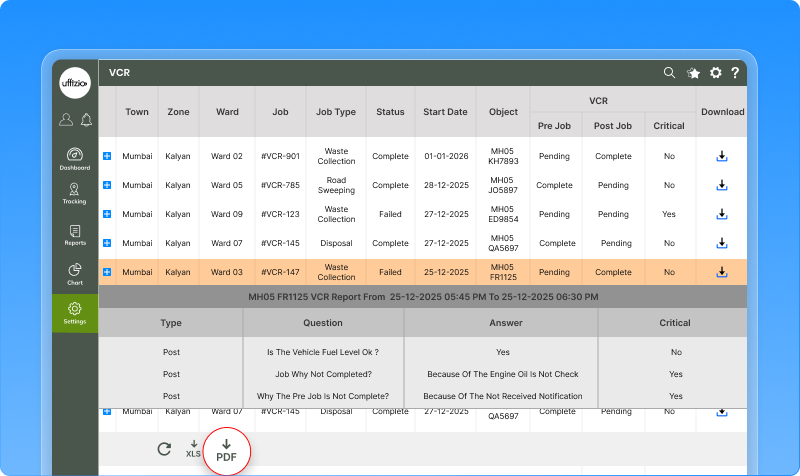
Task: Open the notifications bell in sidebar
Action: coord(86,120)
